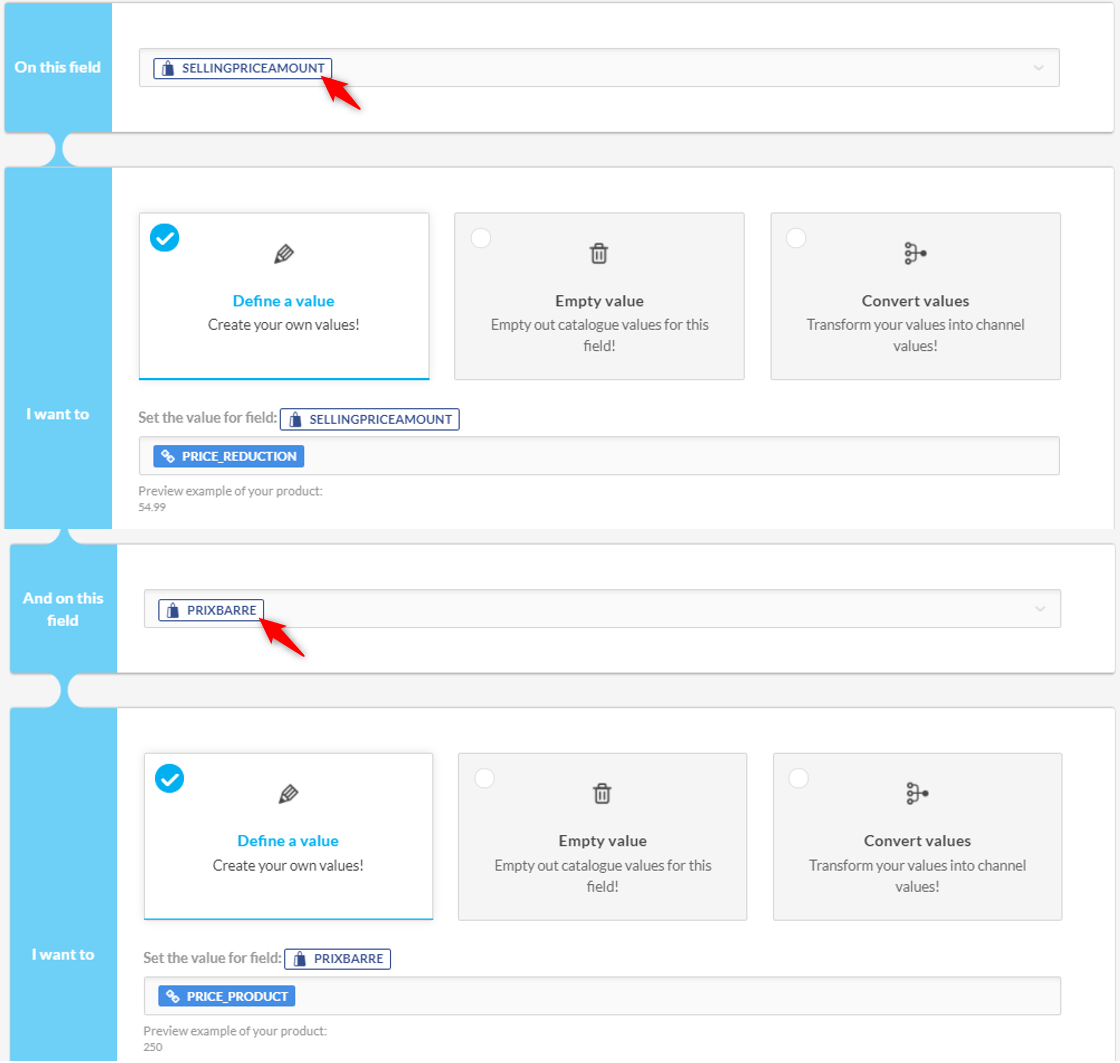Click the first checked Define a value checkmark

coord(164,238)
